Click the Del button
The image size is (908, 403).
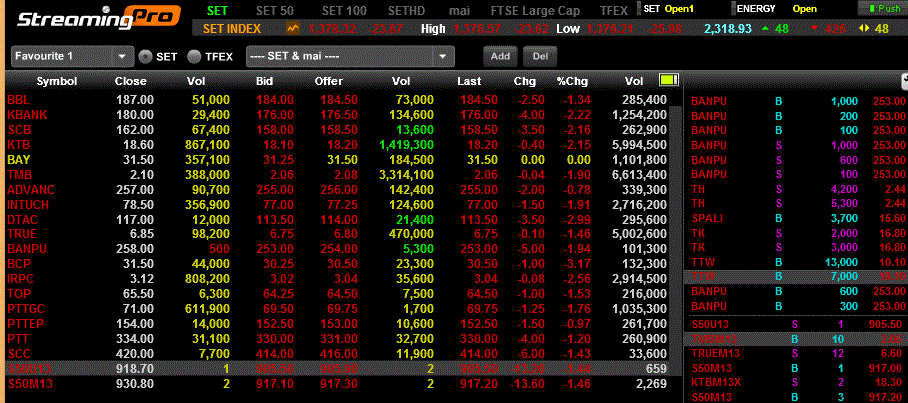click(540, 56)
